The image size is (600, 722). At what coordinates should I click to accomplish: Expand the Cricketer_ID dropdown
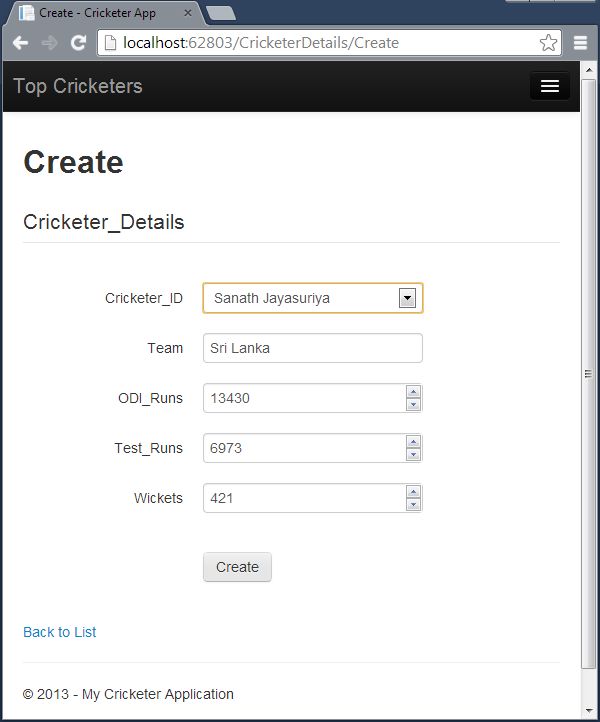[x=407, y=298]
